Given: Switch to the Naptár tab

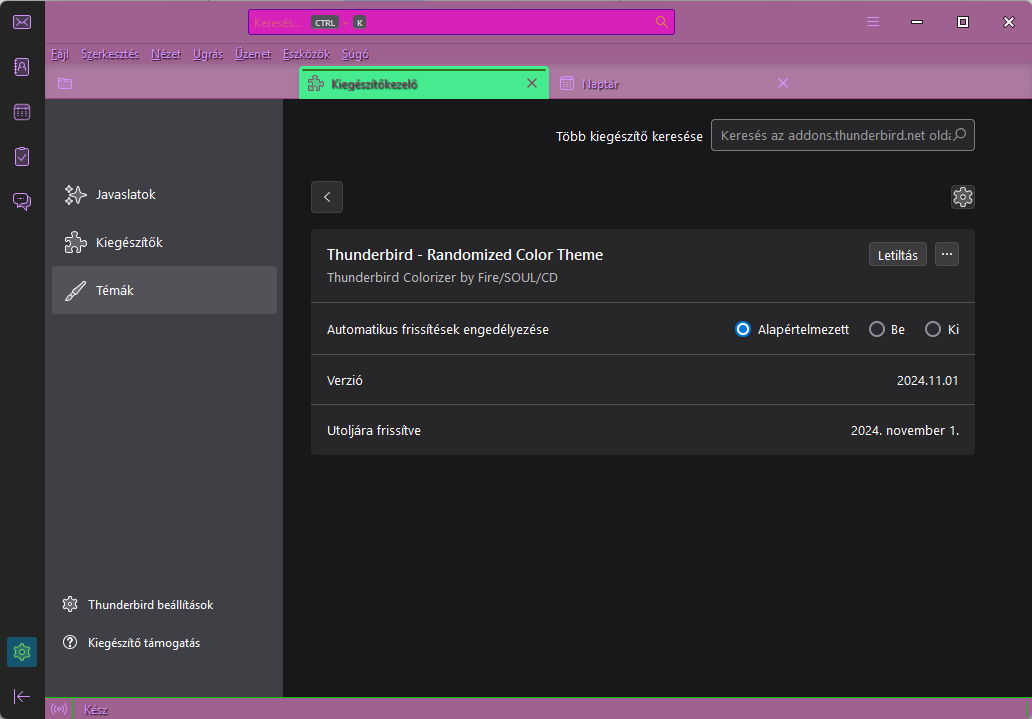Looking at the screenshot, I should click(675, 84).
